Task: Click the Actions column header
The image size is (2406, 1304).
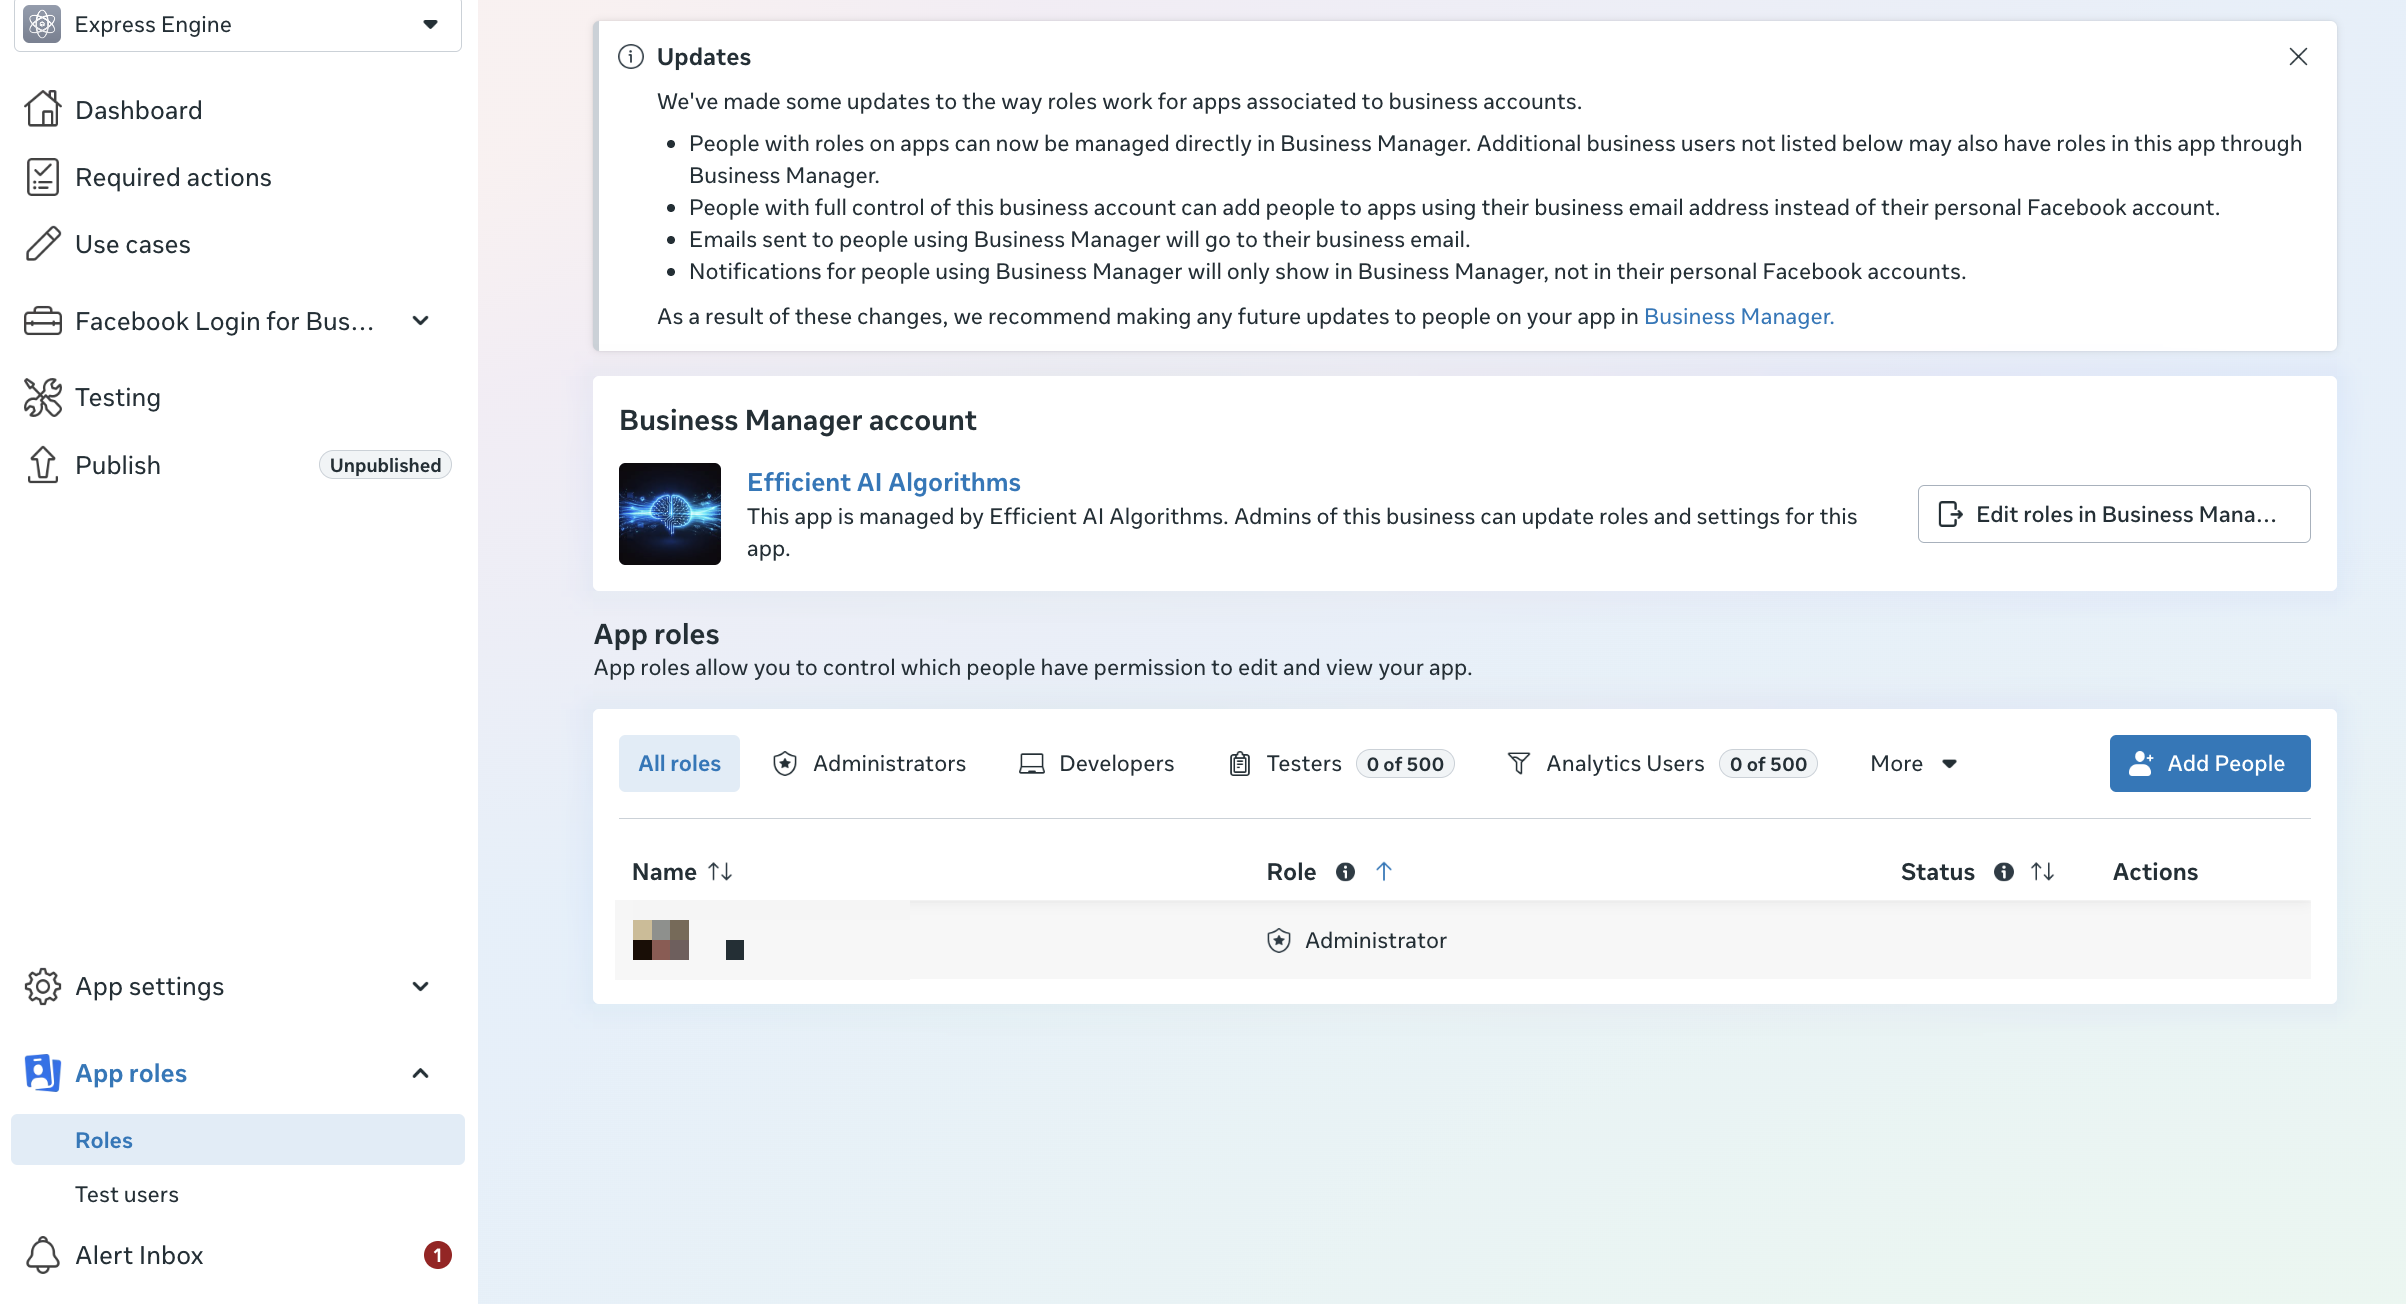Action: [x=2155, y=871]
